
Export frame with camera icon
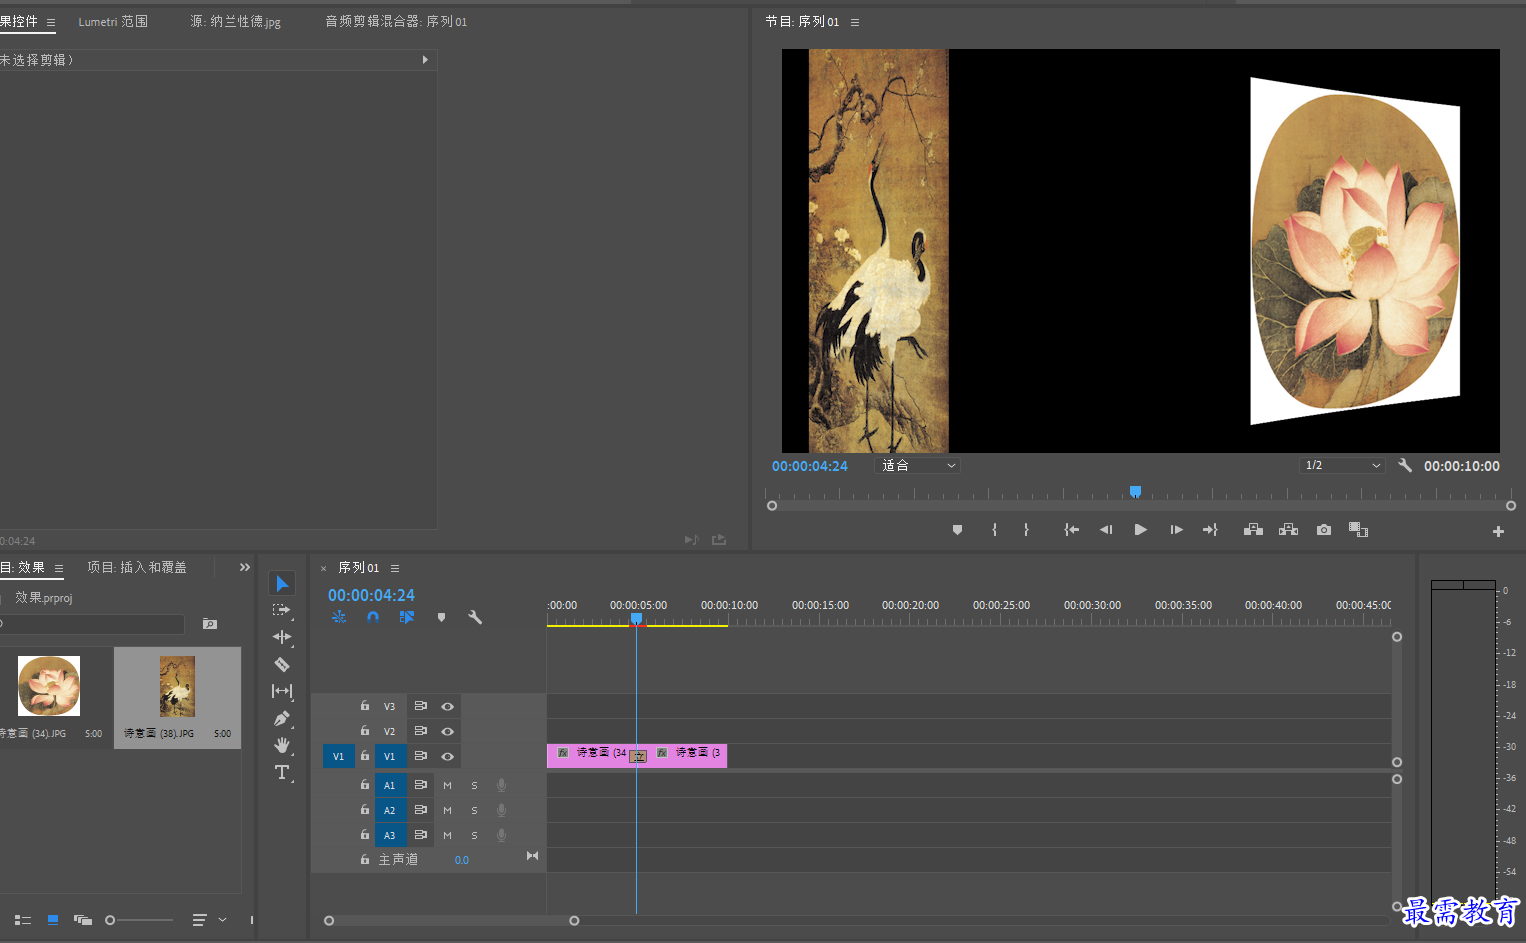1324,530
